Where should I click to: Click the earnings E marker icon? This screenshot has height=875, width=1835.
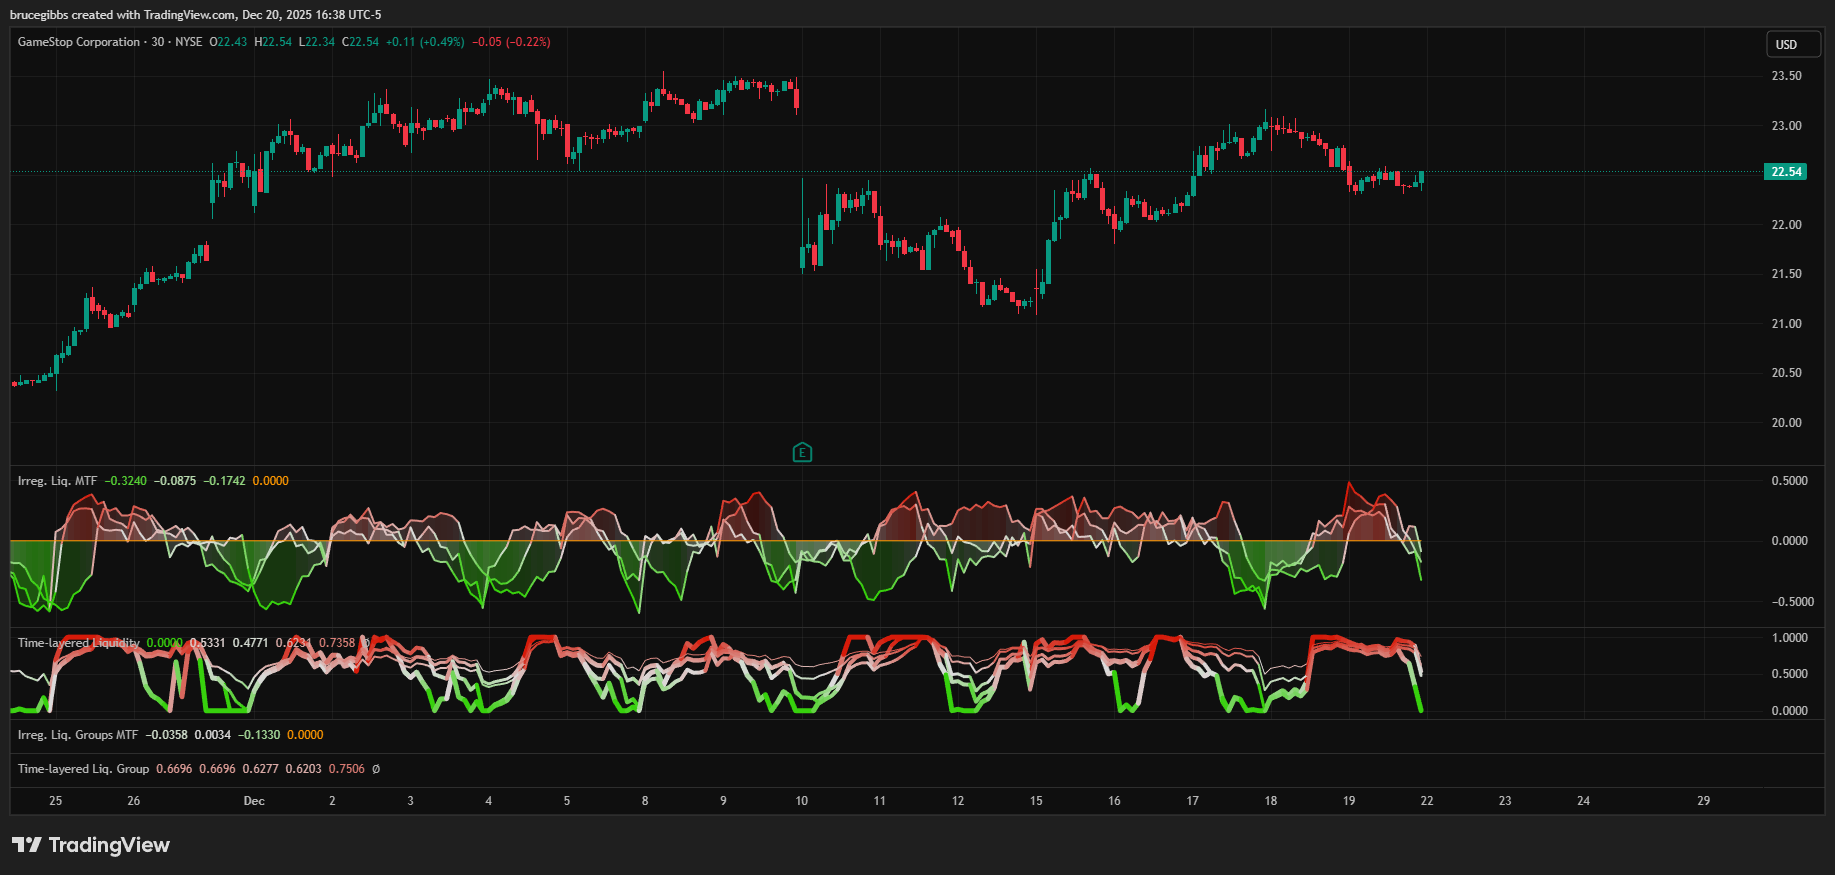tap(802, 453)
